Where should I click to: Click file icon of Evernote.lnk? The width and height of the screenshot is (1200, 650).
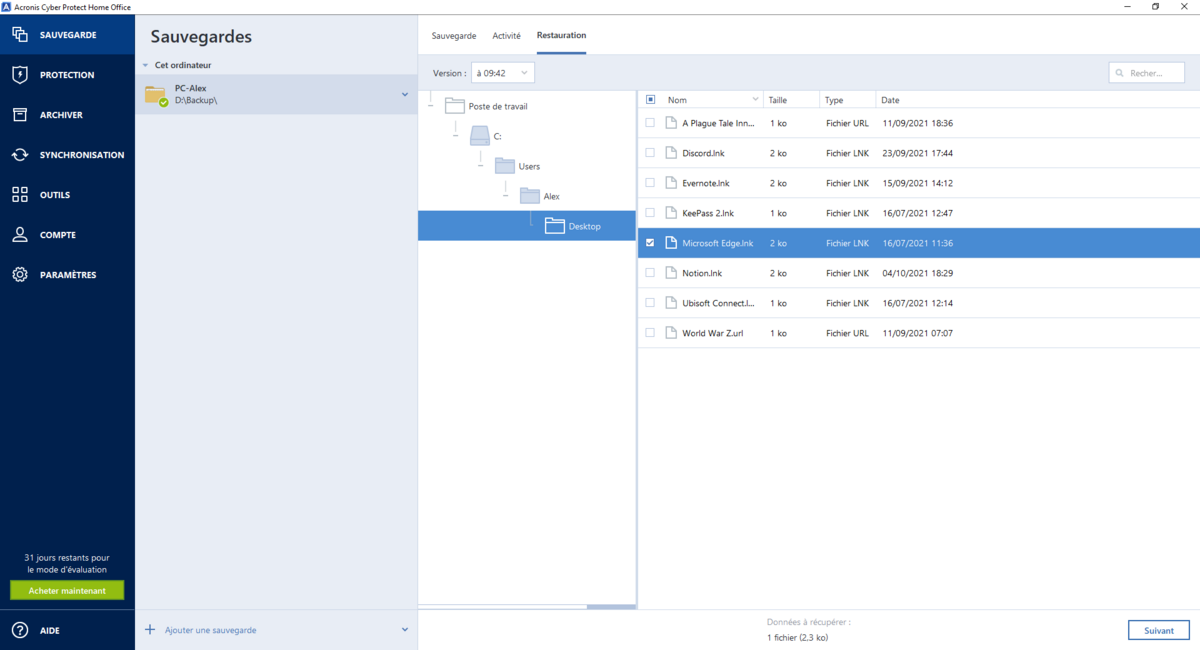[672, 183]
